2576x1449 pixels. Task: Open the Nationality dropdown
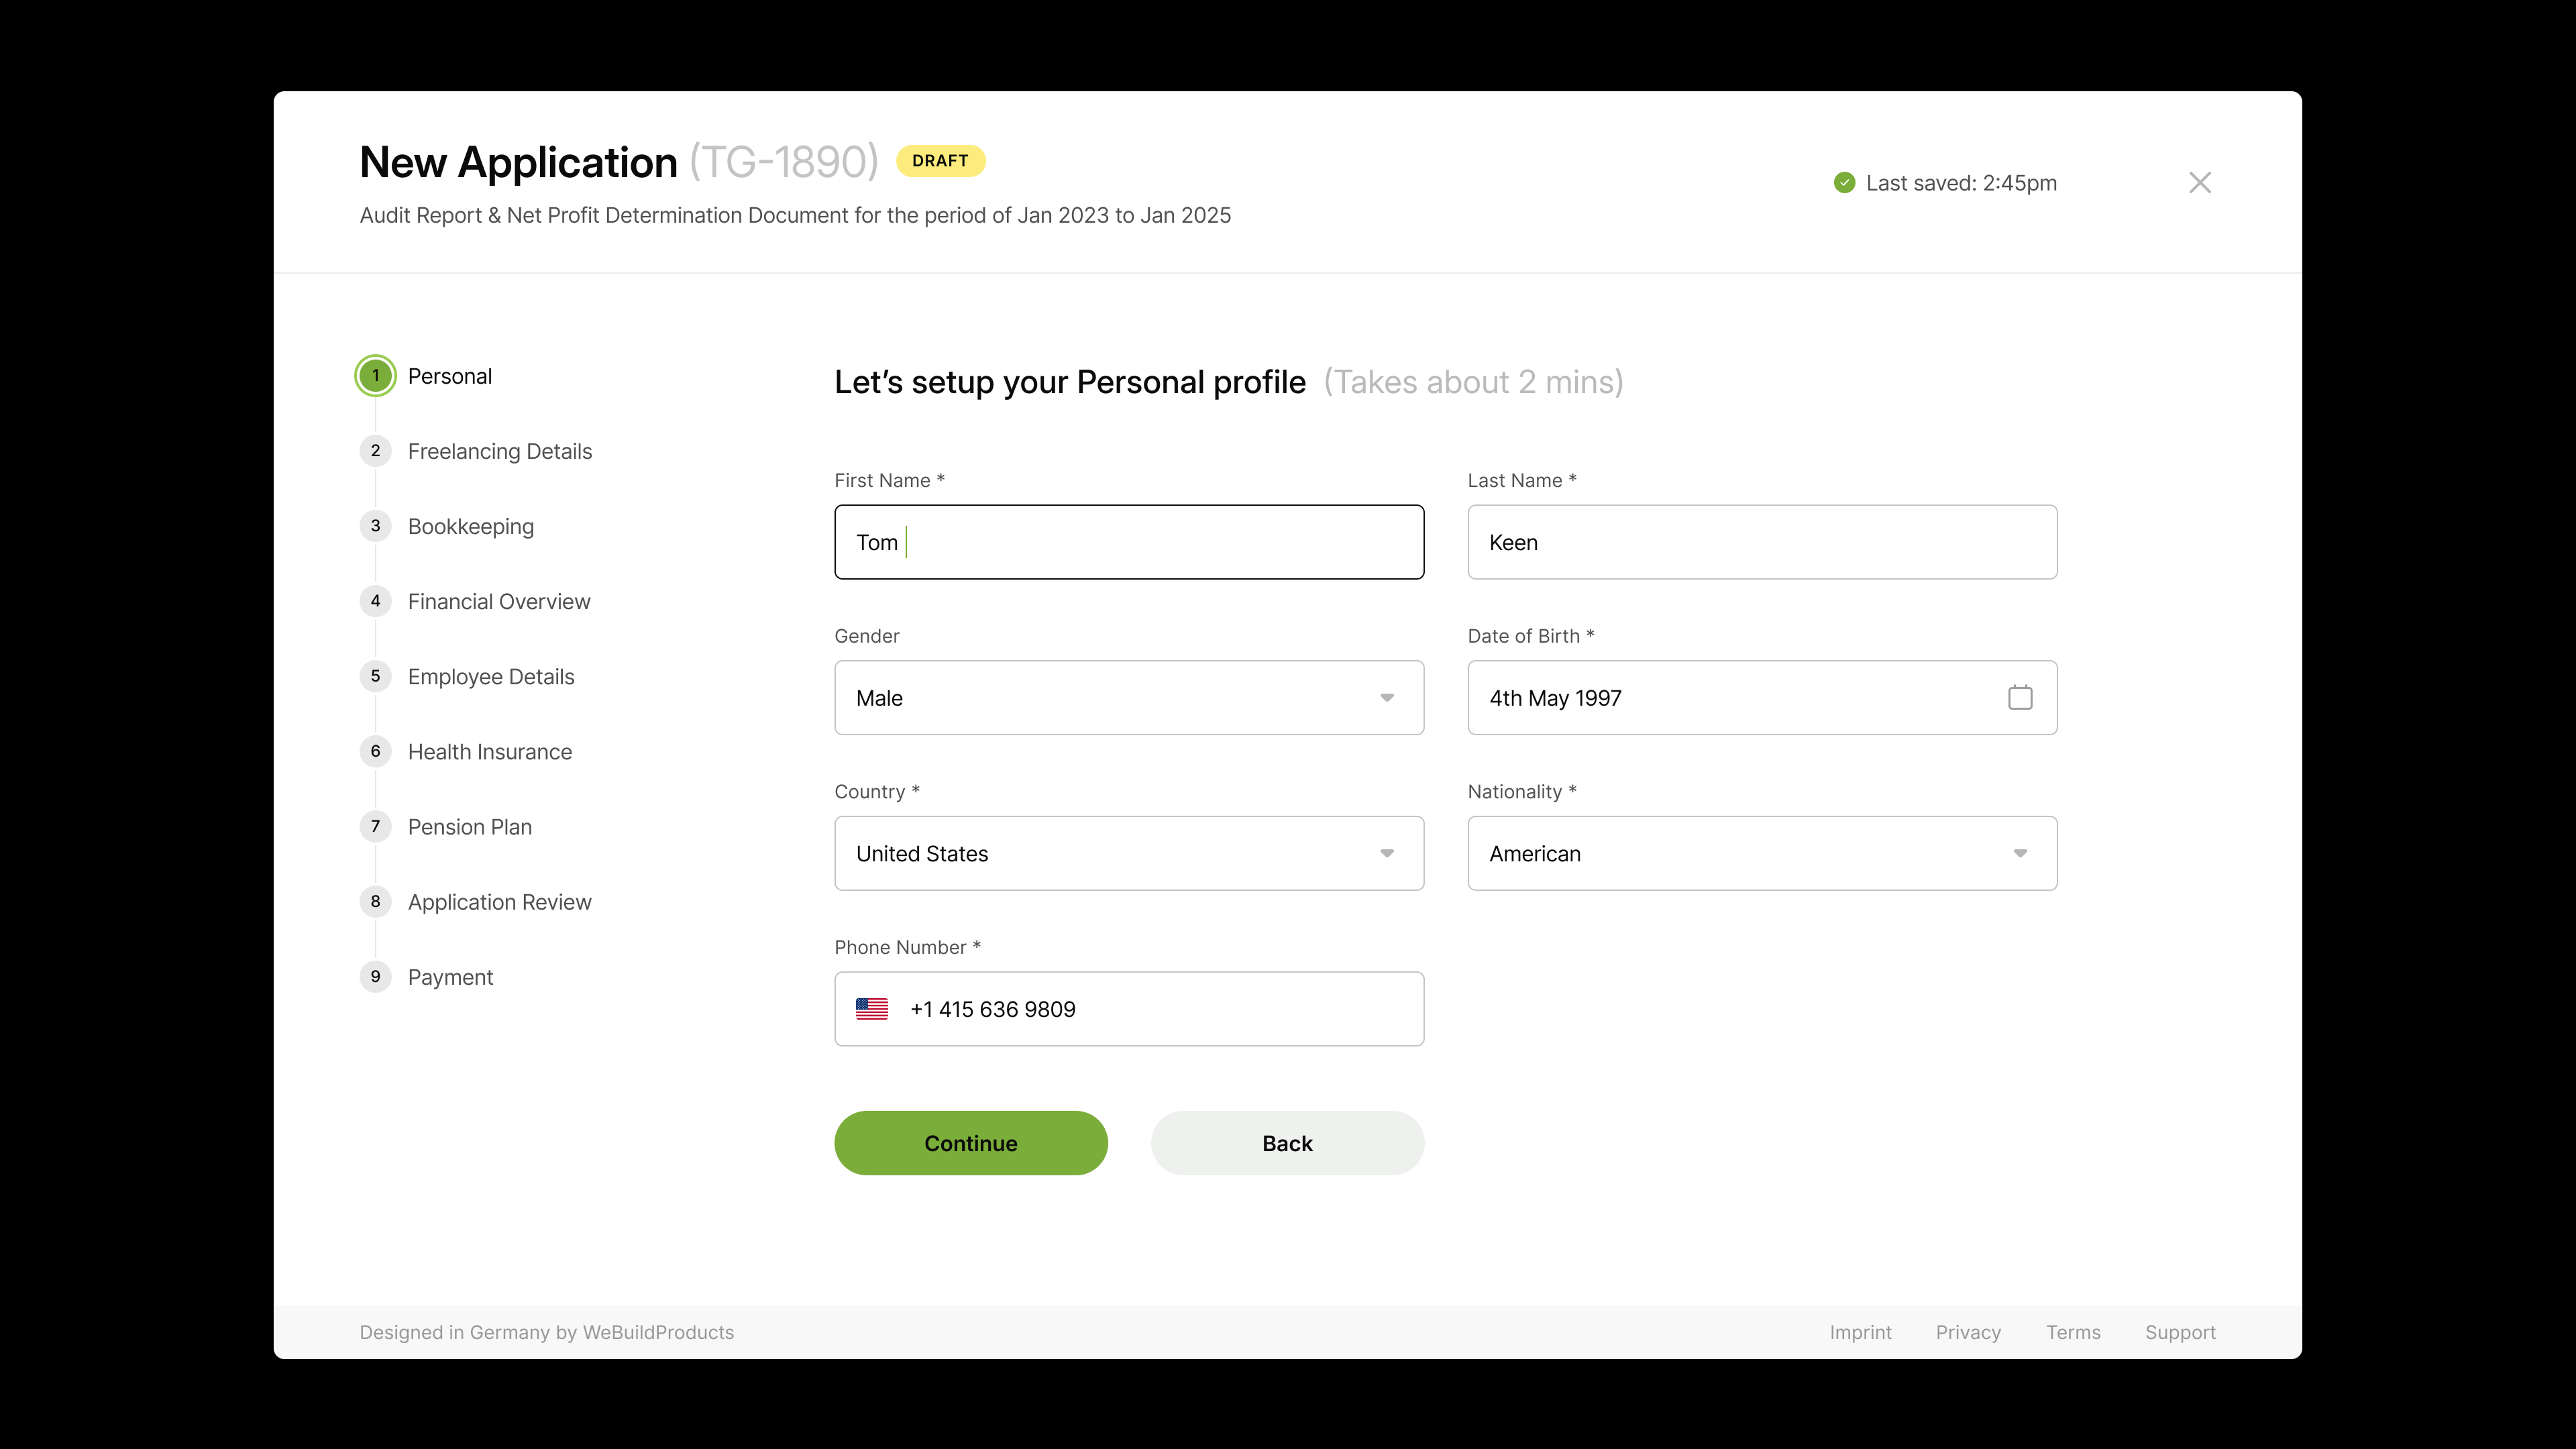point(1762,854)
